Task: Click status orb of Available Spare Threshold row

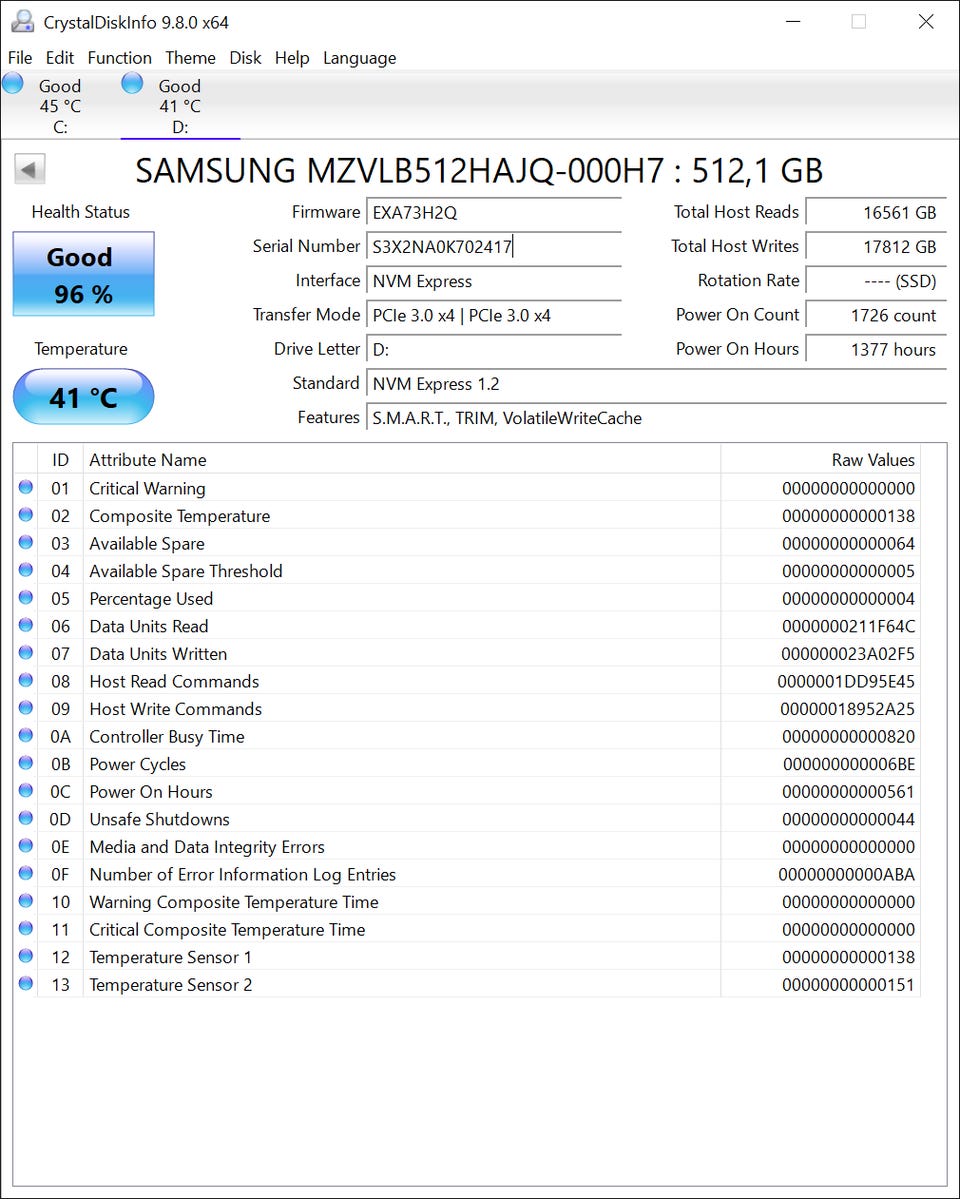Action: pos(26,570)
